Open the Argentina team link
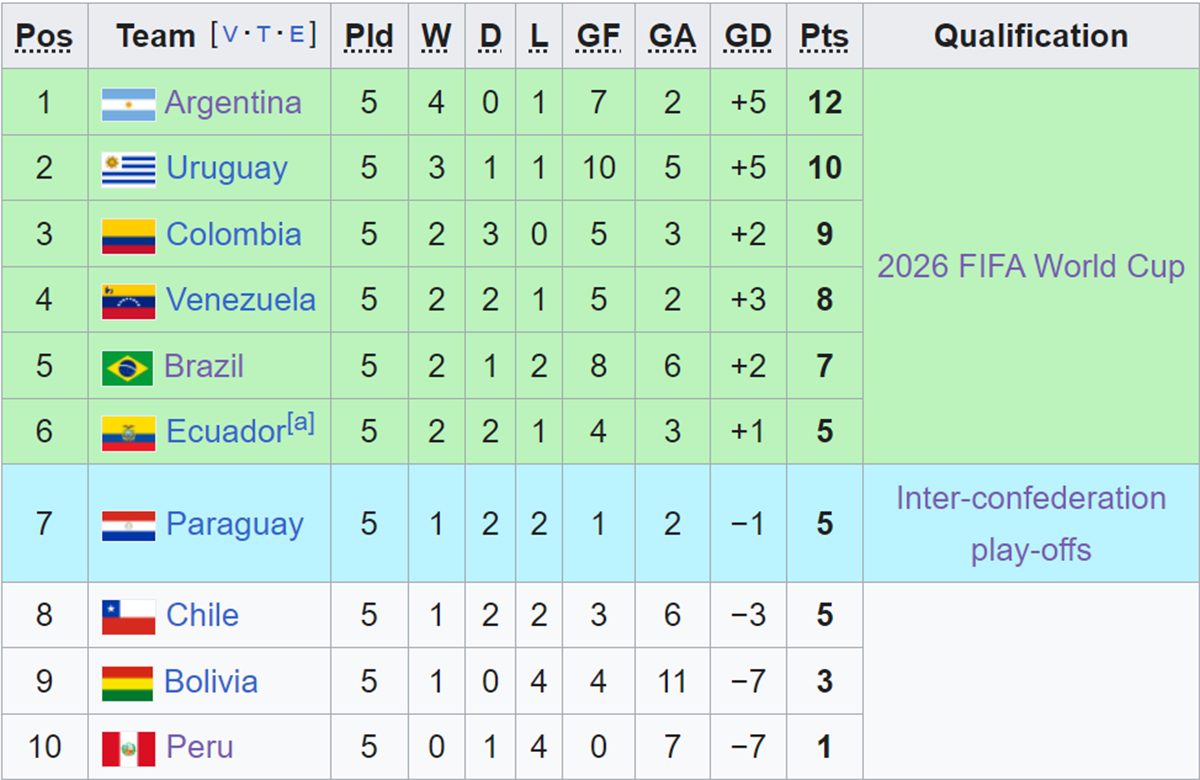 pos(233,103)
